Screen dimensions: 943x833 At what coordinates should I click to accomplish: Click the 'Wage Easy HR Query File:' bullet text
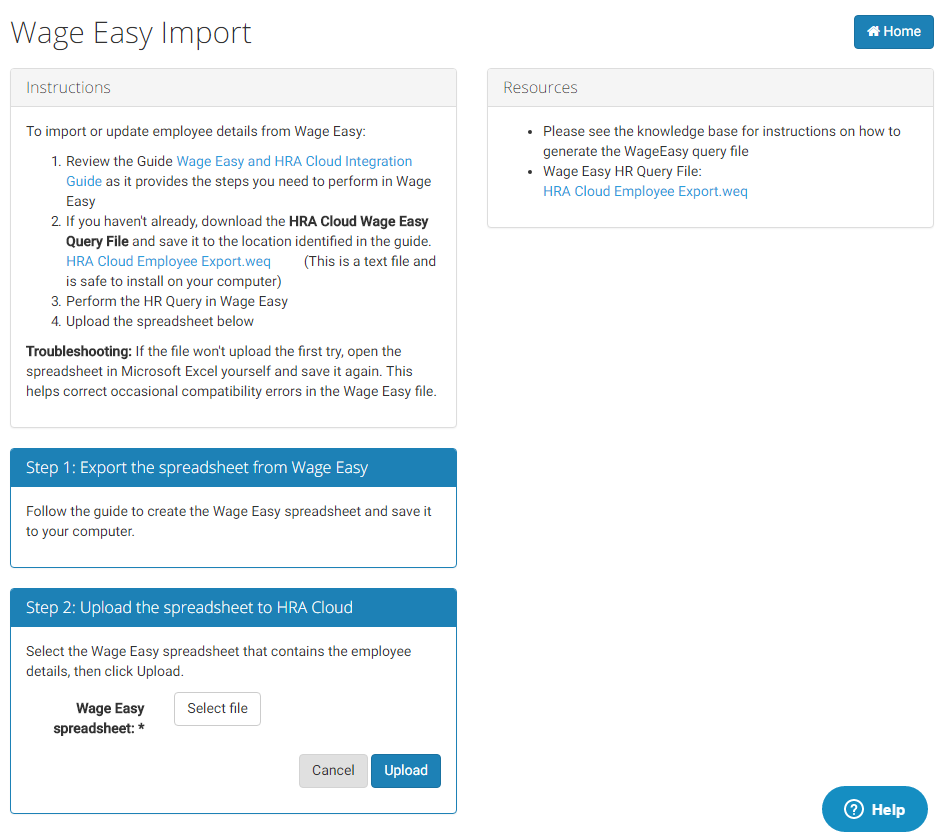click(622, 171)
